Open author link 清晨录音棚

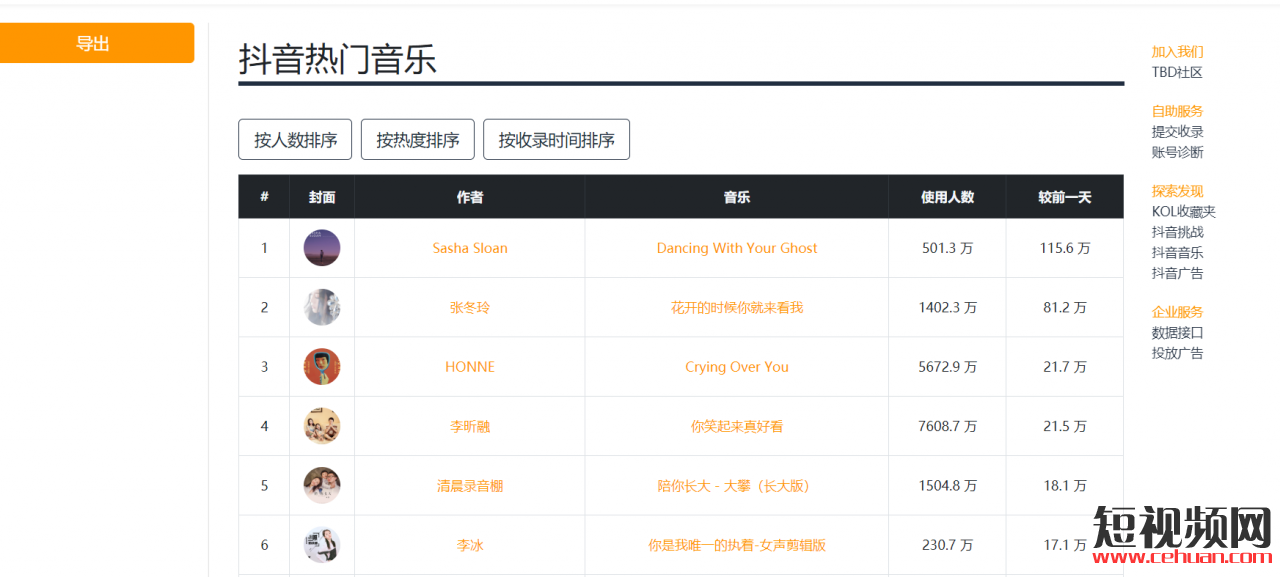pyautogui.click(x=470, y=486)
